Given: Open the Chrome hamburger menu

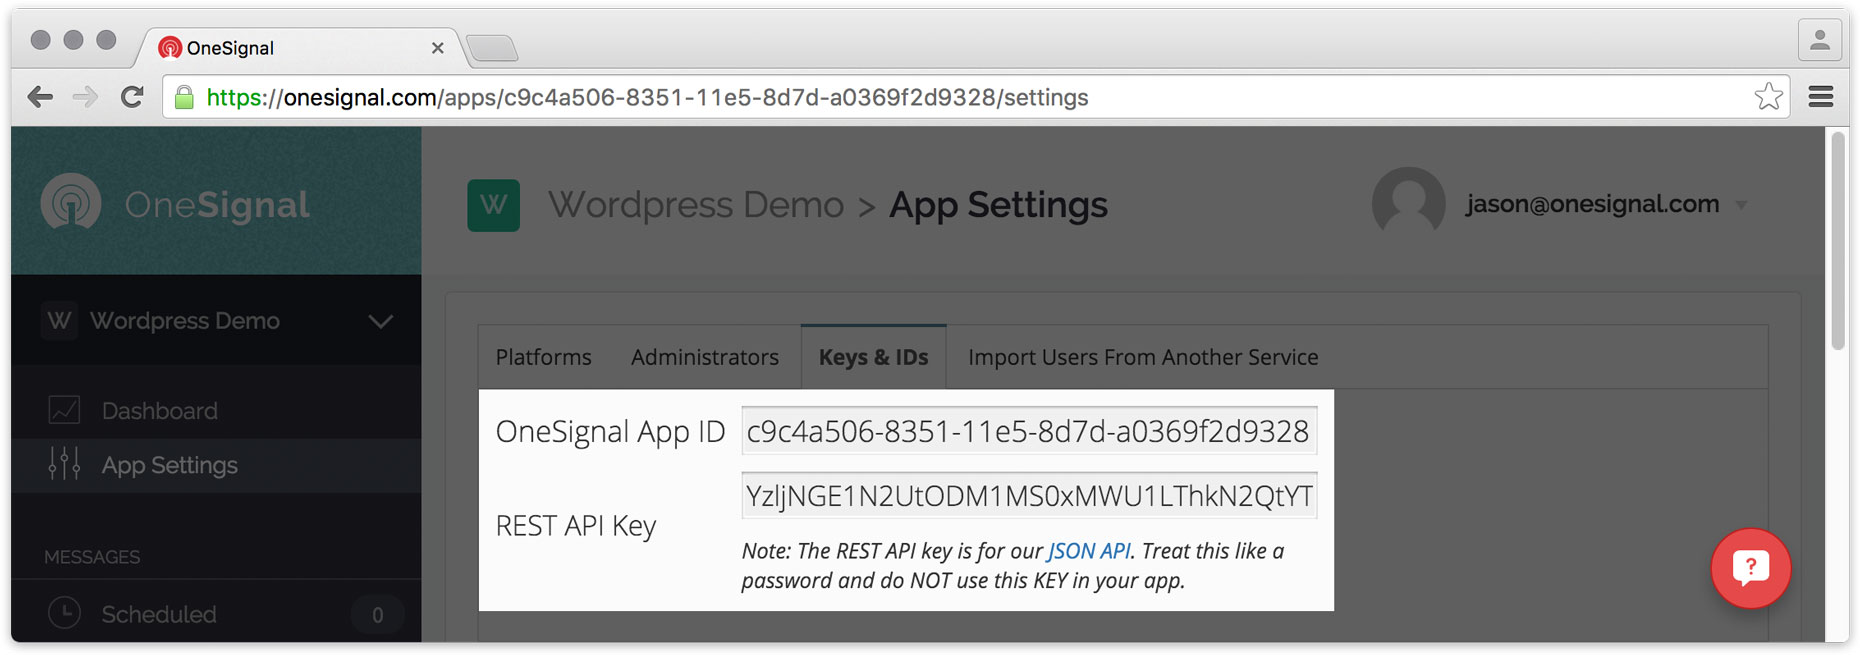Looking at the screenshot, I should 1820,97.
